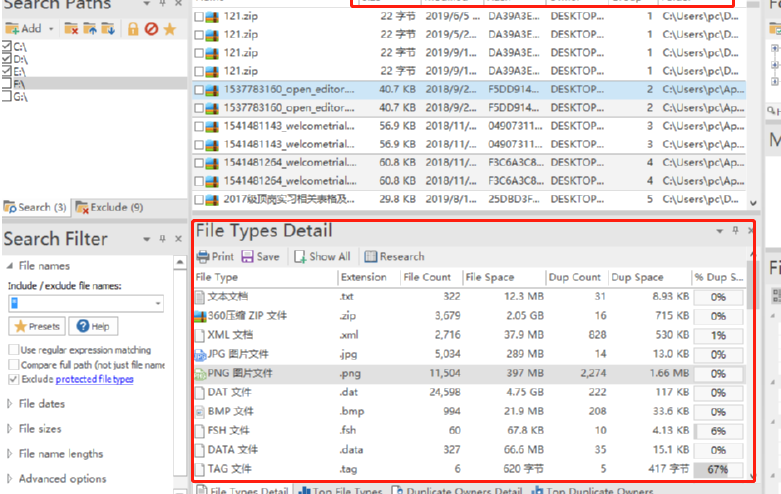Click the Help question mark button
This screenshot has width=781, height=494.
coord(93,327)
